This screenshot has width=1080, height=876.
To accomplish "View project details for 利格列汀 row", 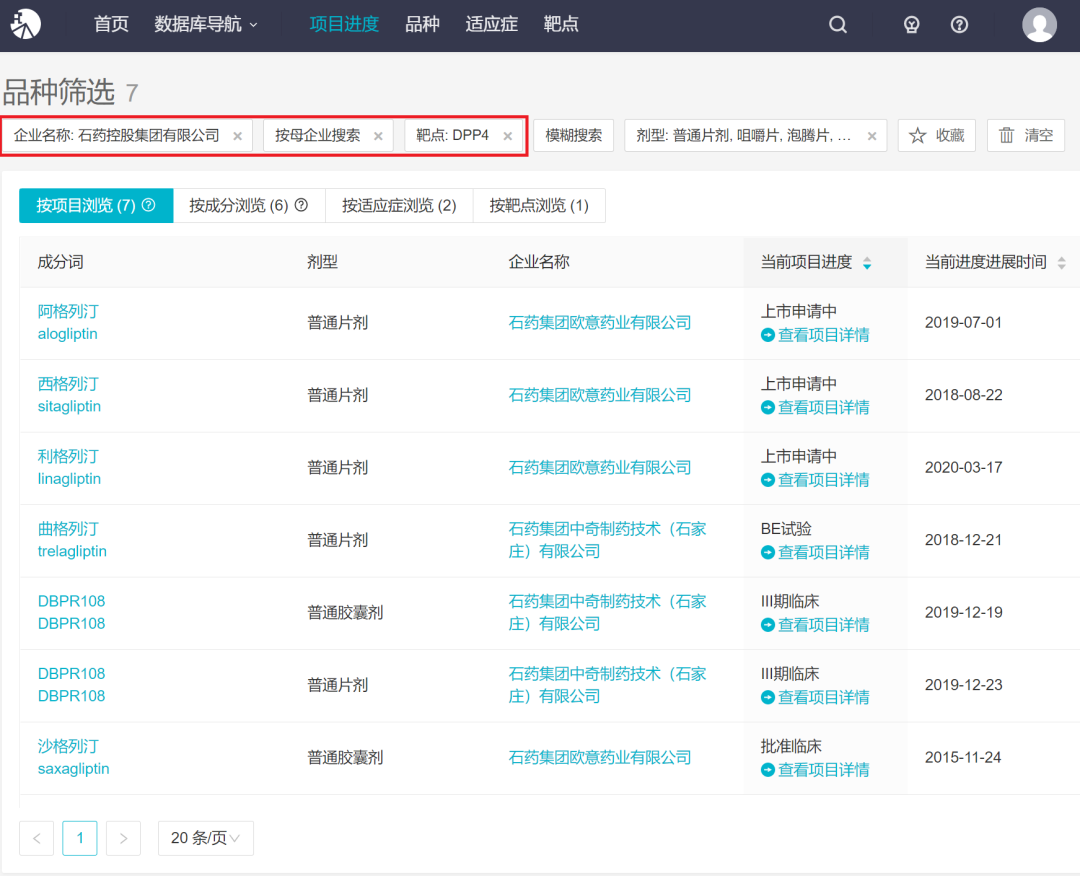I will click(x=815, y=480).
